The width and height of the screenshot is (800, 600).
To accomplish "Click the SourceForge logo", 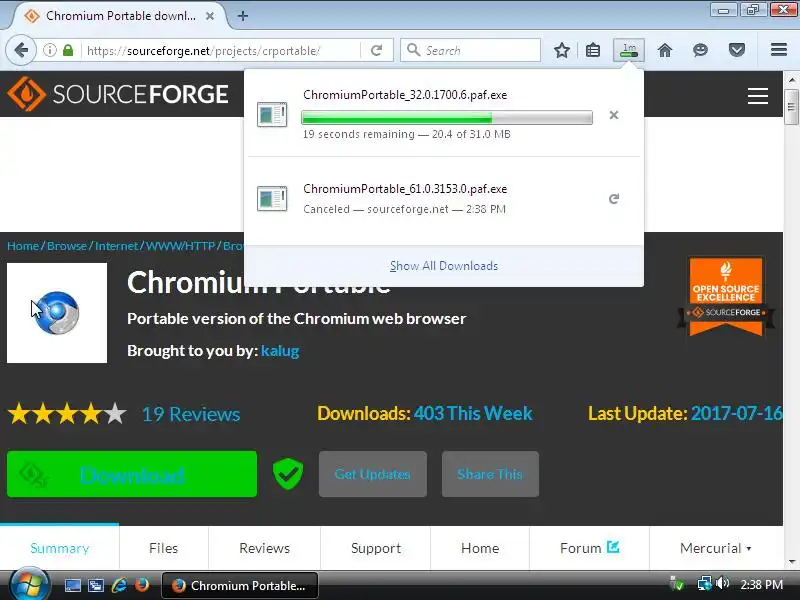I will click(x=118, y=94).
